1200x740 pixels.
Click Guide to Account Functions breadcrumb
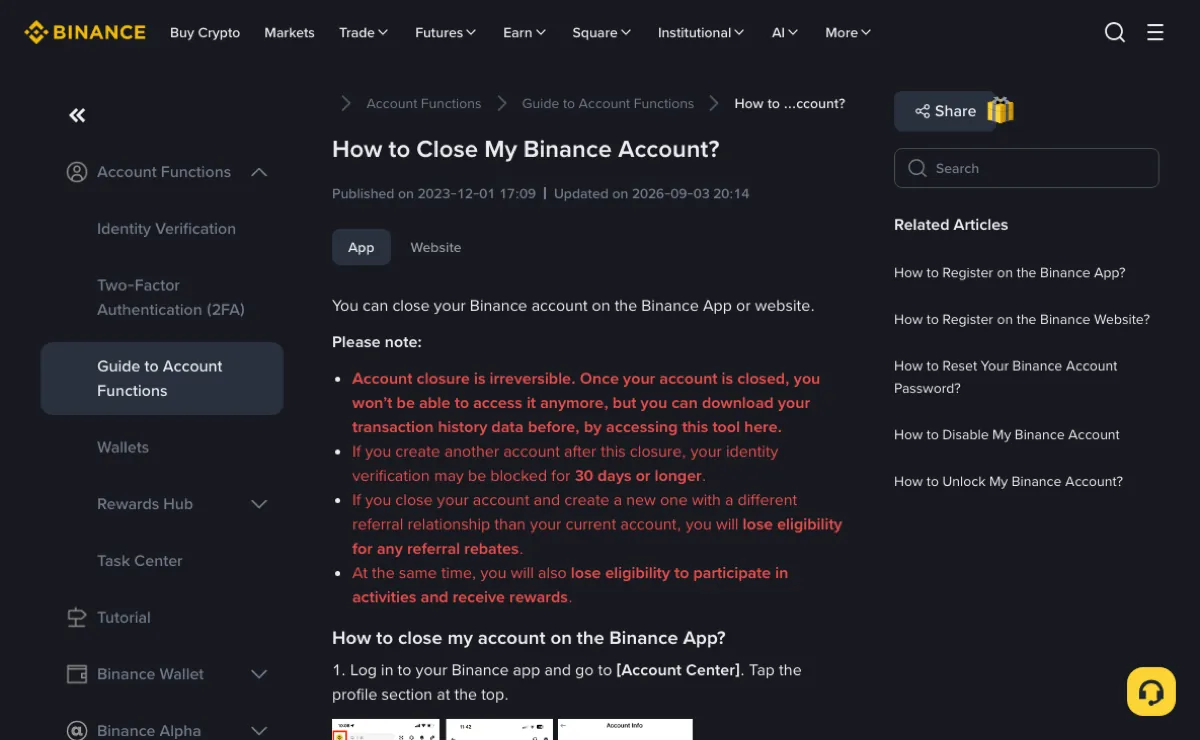pos(608,103)
